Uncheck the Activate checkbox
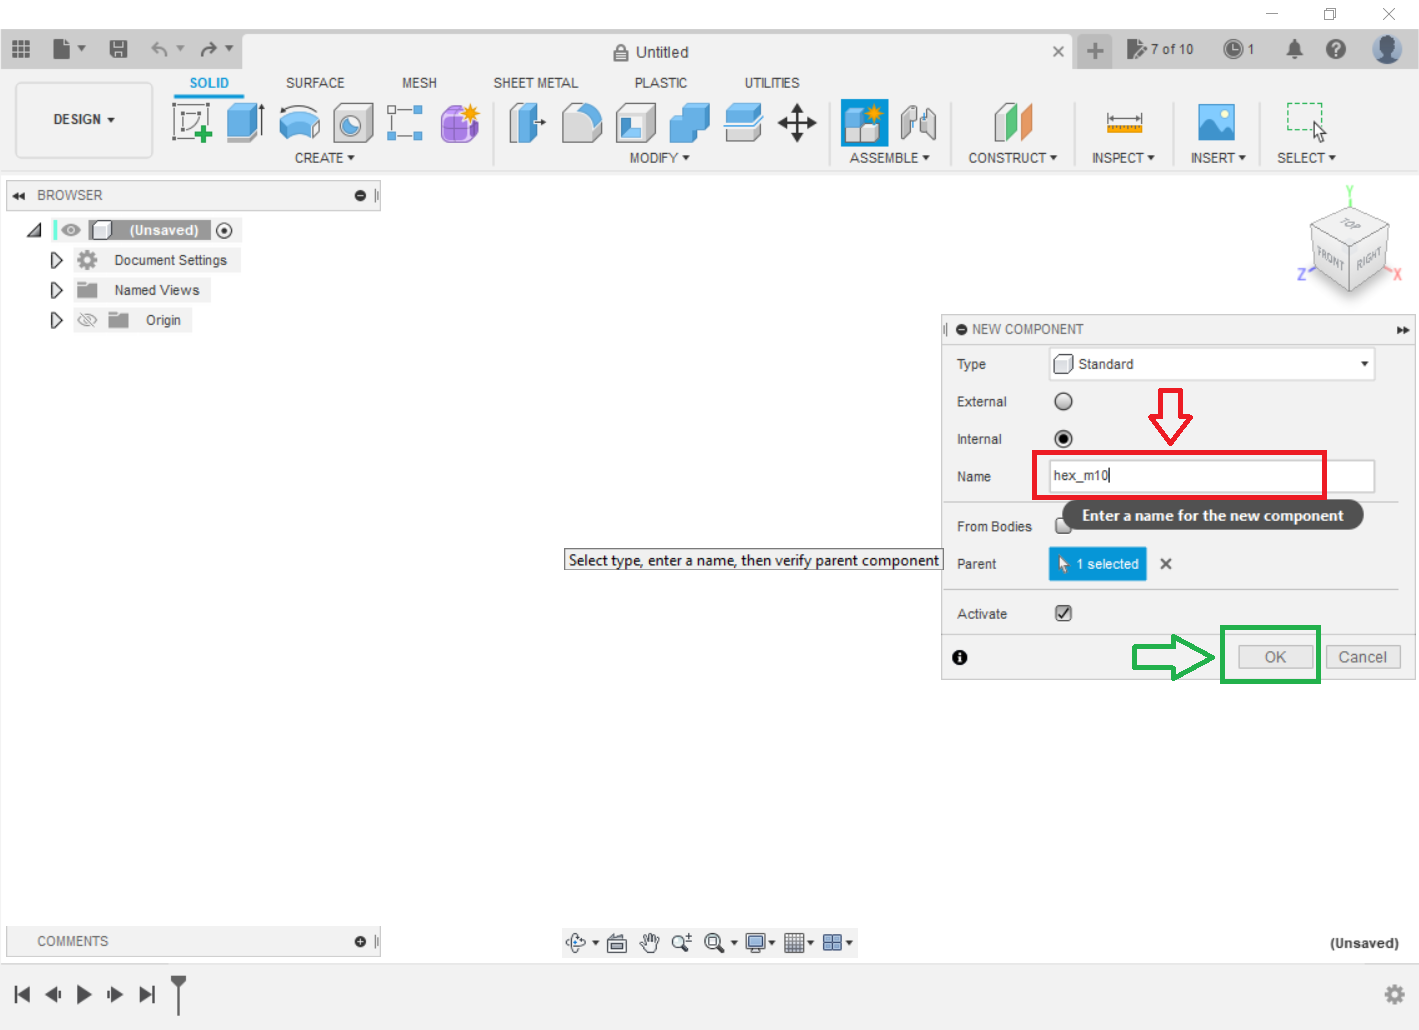 point(1063,613)
